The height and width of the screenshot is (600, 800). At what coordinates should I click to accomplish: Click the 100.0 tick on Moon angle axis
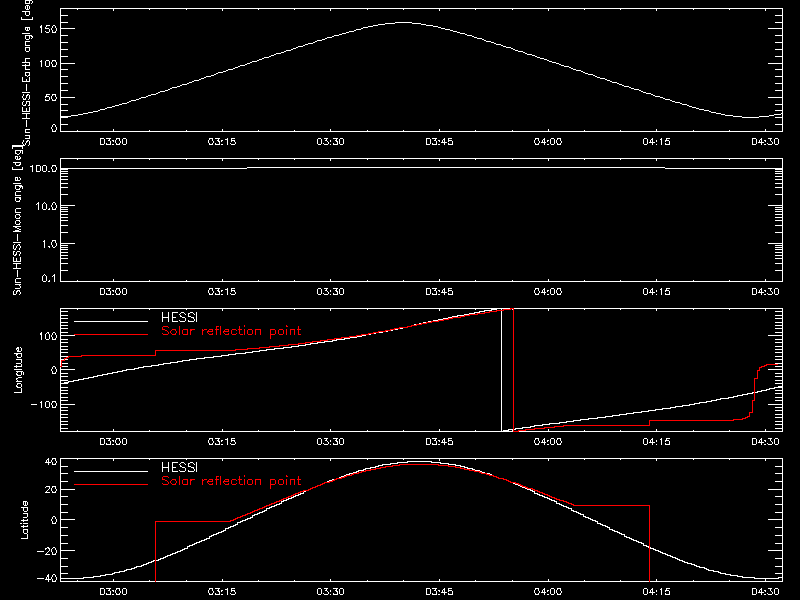pyautogui.click(x=43, y=169)
